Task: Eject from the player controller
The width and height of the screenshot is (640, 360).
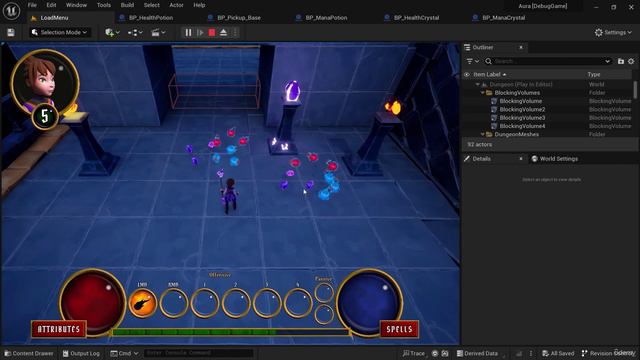Action: [x=223, y=33]
